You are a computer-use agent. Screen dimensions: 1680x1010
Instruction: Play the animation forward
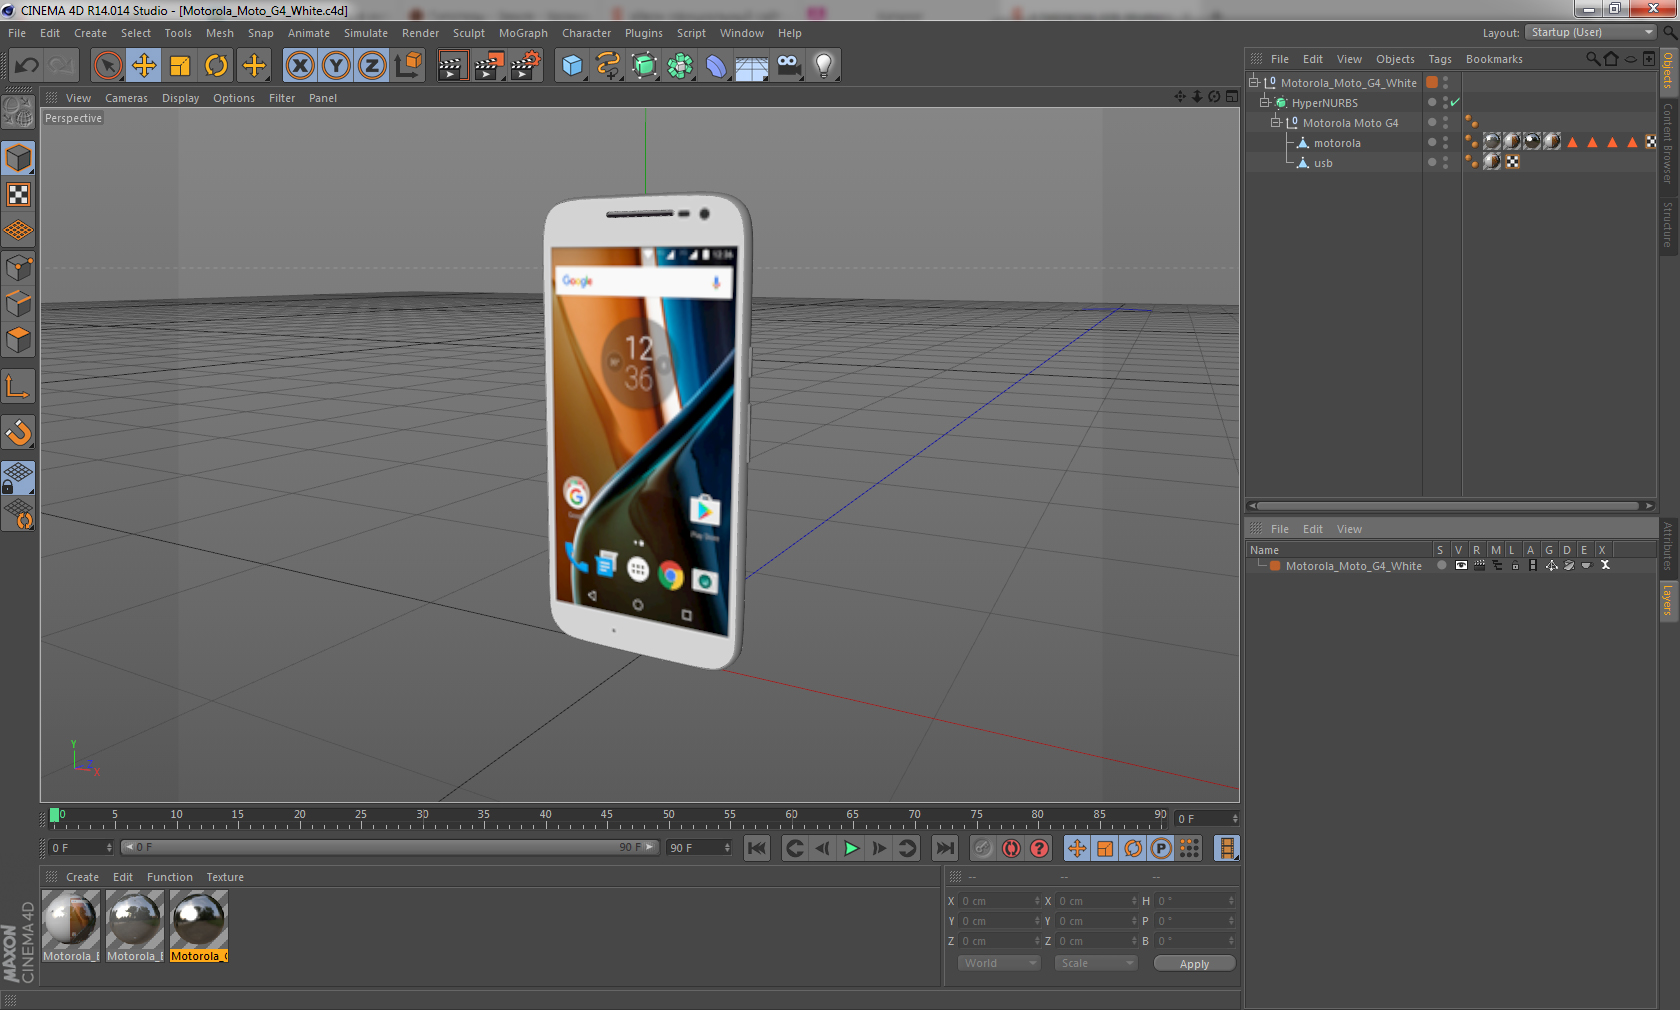851,848
